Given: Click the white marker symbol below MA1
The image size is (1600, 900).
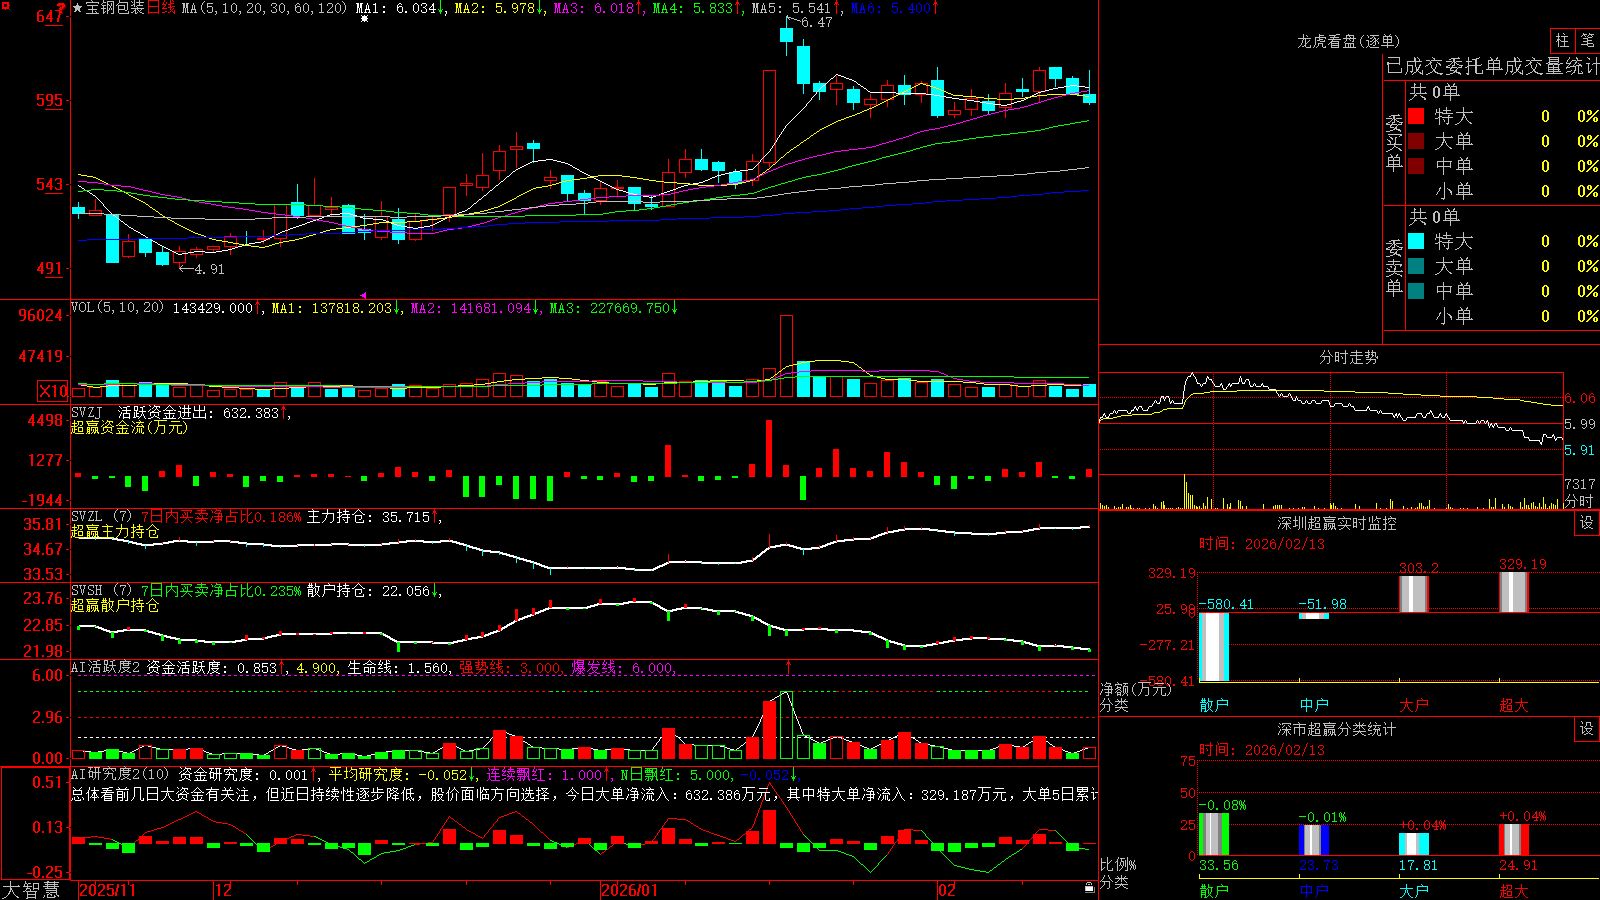Looking at the screenshot, I should click(x=364, y=19).
